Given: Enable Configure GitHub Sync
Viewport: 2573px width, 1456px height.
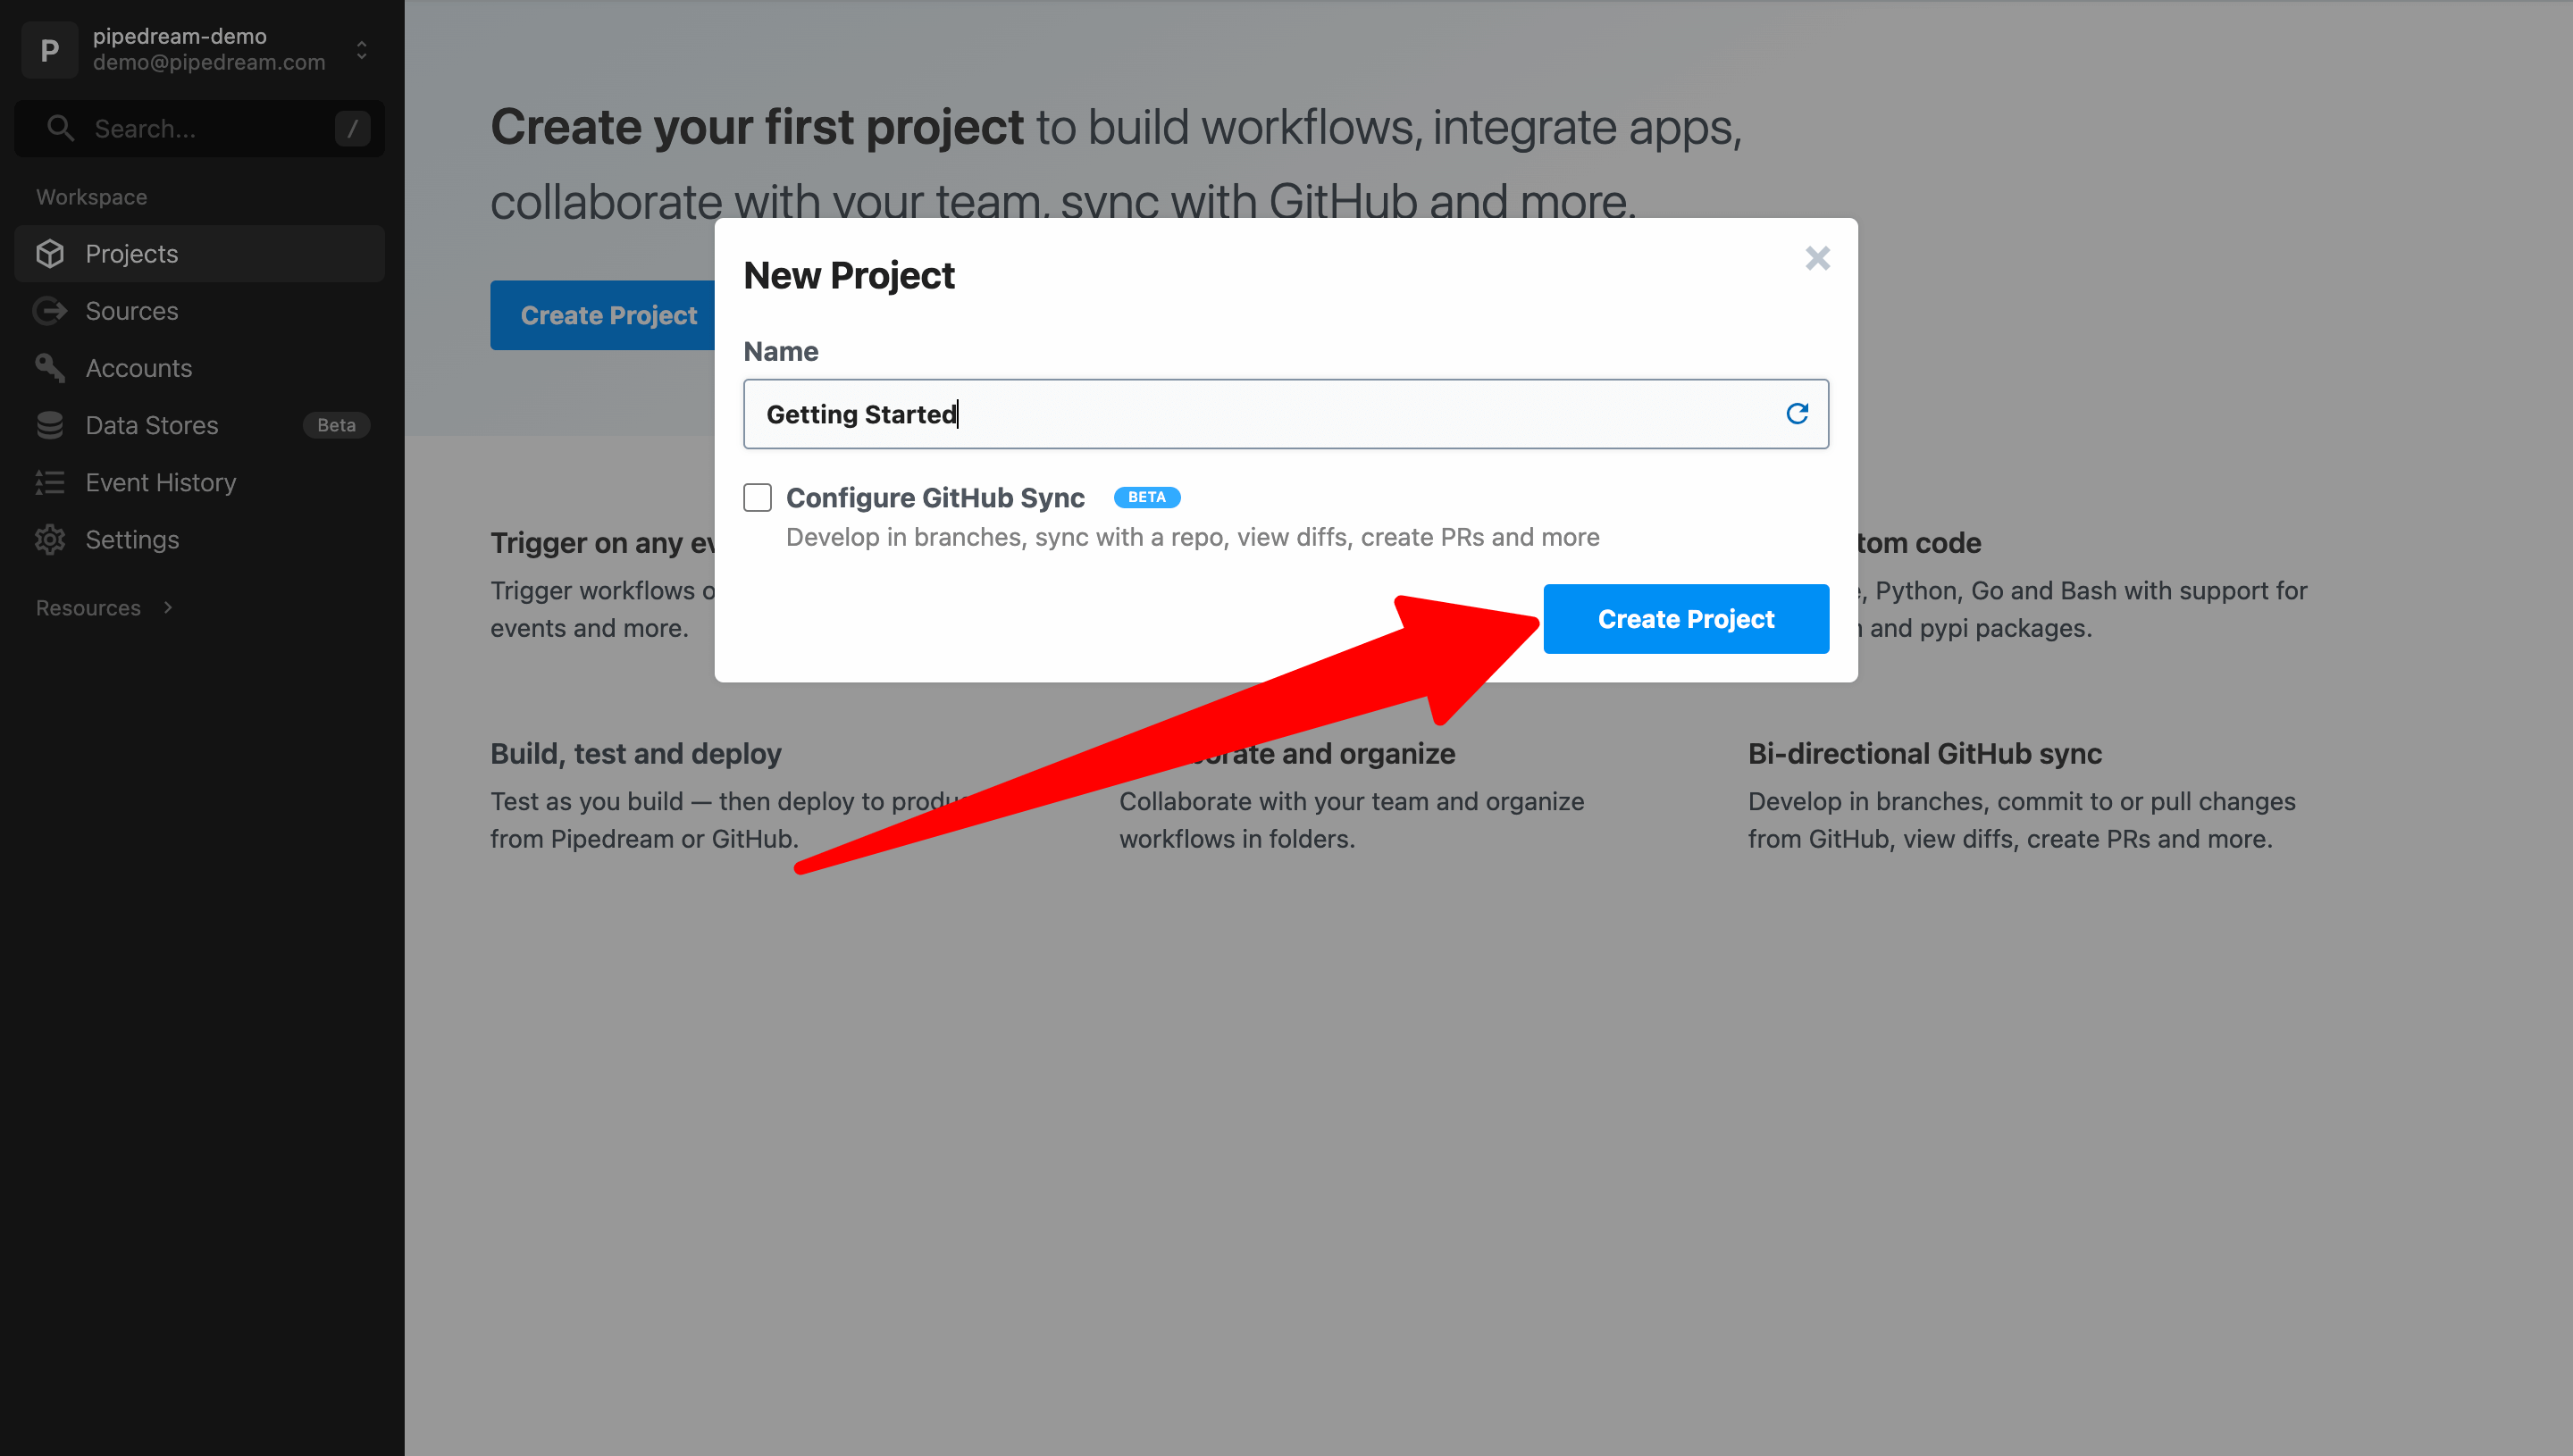Looking at the screenshot, I should 757,497.
